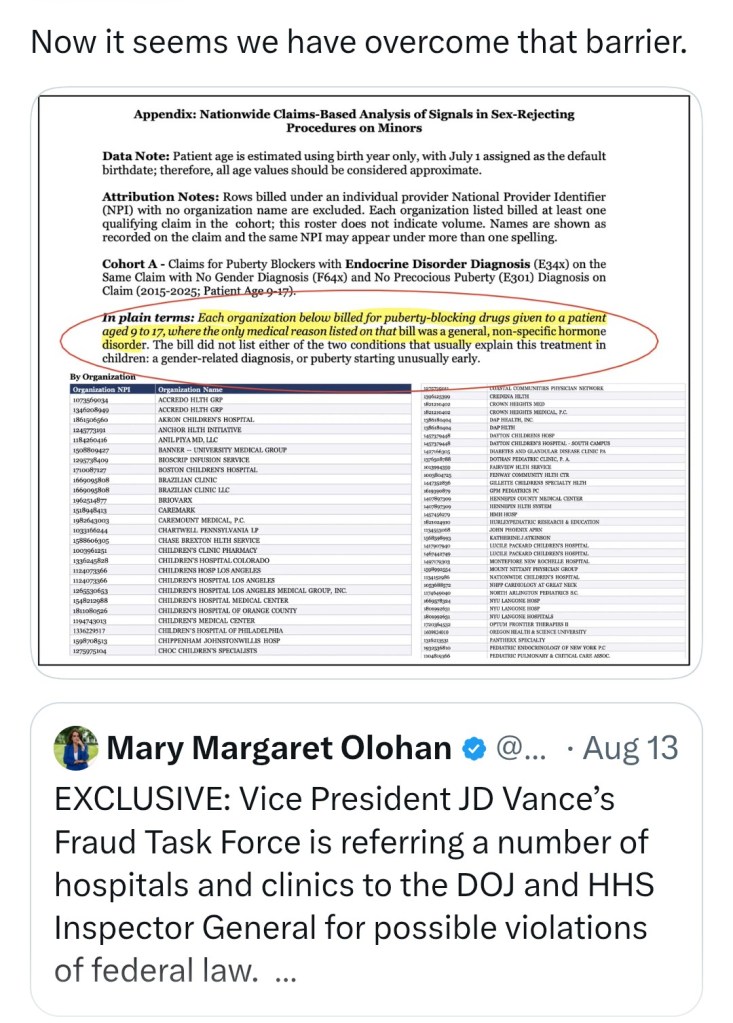733x1023 pixels.
Task: Click the blue verified badge
Action: tap(474, 749)
